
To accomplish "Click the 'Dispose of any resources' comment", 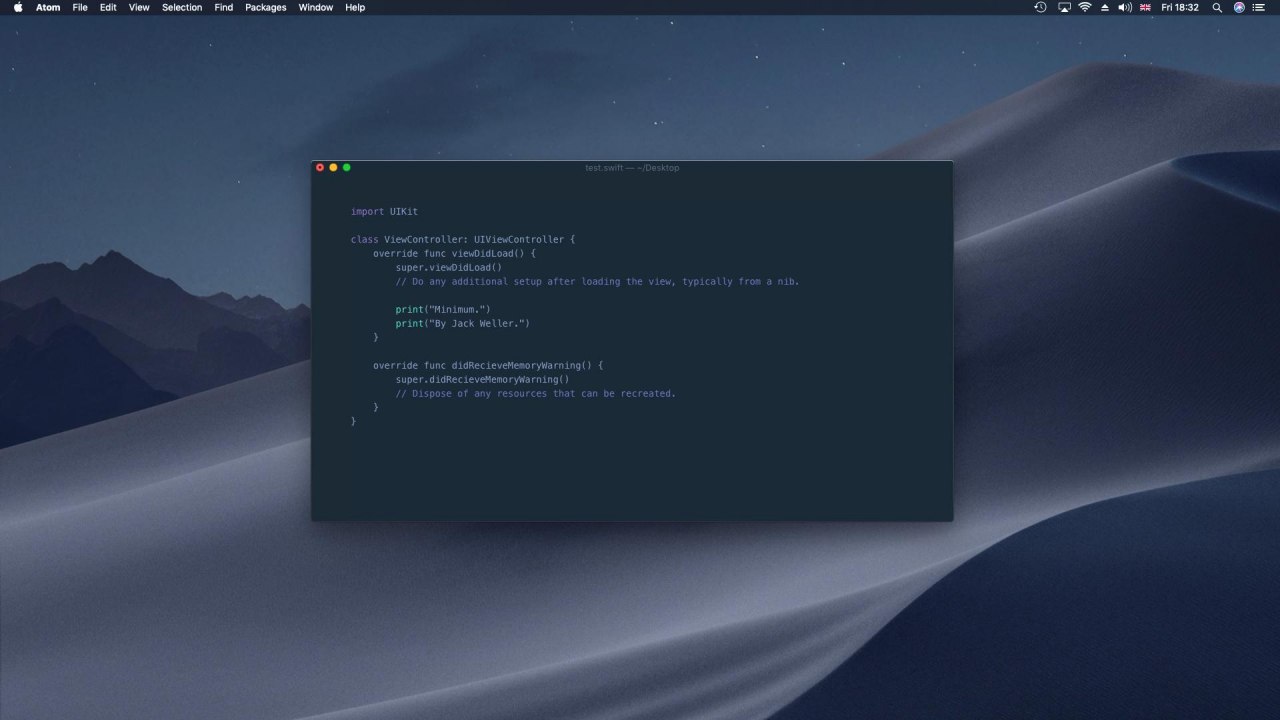I will (535, 393).
